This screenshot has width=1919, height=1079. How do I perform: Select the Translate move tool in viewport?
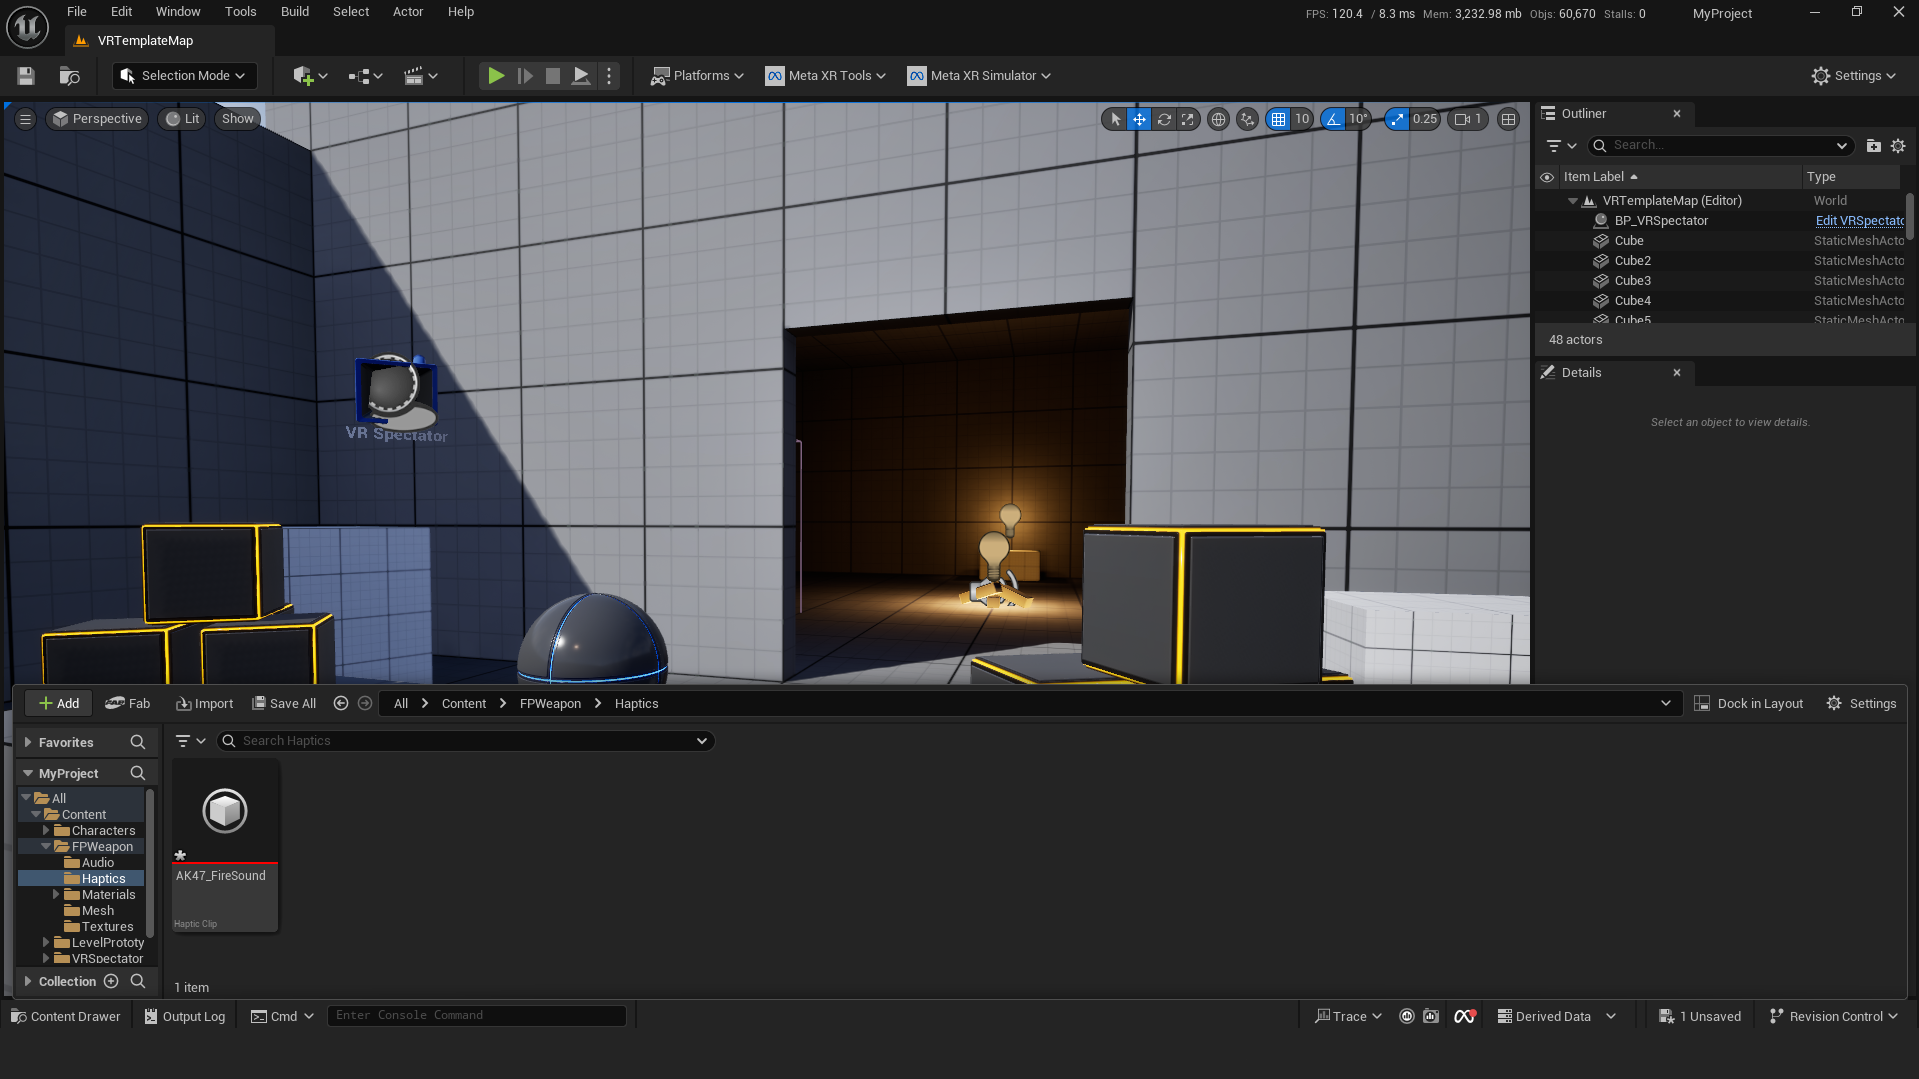pos(1139,119)
